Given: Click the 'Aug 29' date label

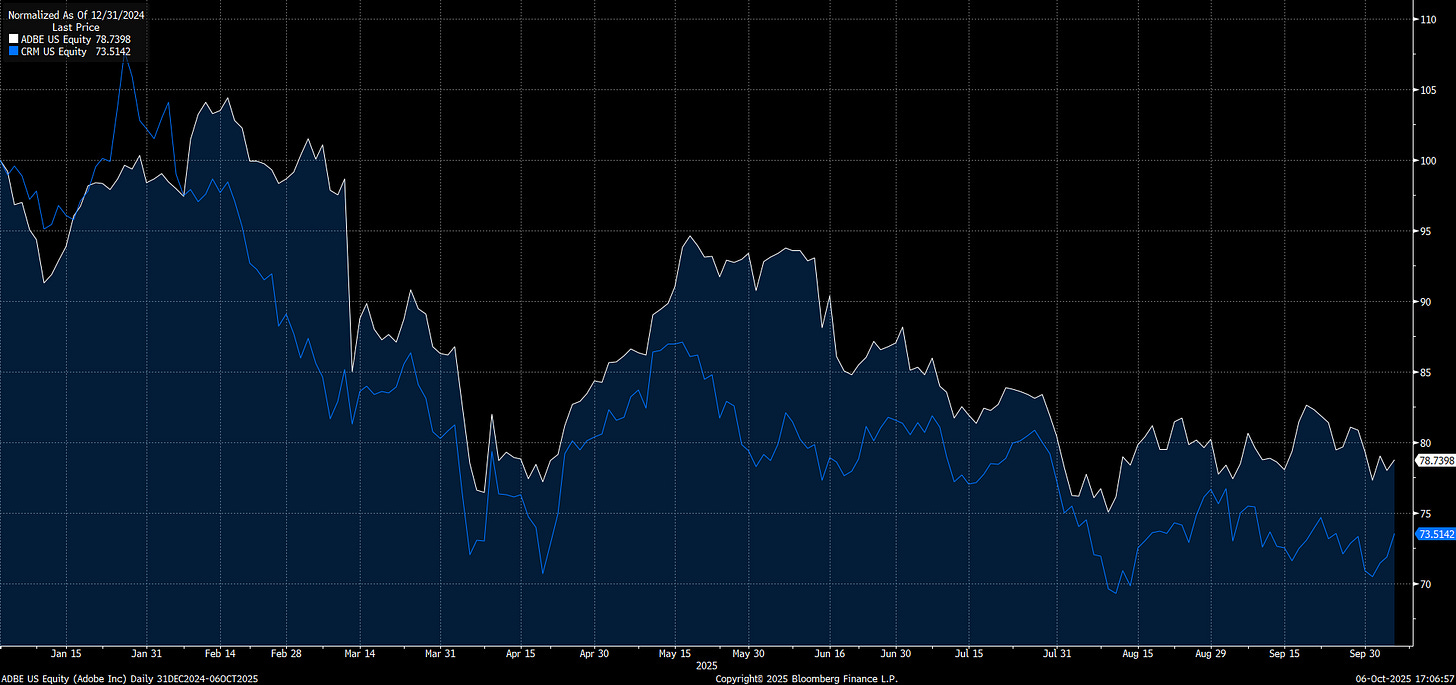Looking at the screenshot, I should [x=1210, y=654].
